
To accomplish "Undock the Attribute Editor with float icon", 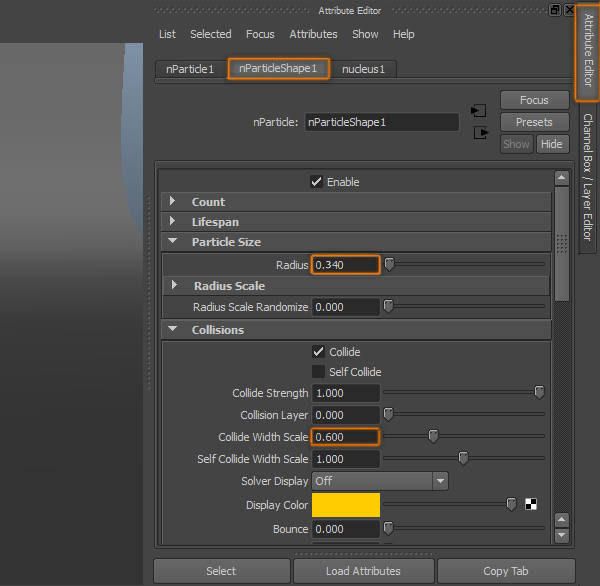I will point(555,10).
